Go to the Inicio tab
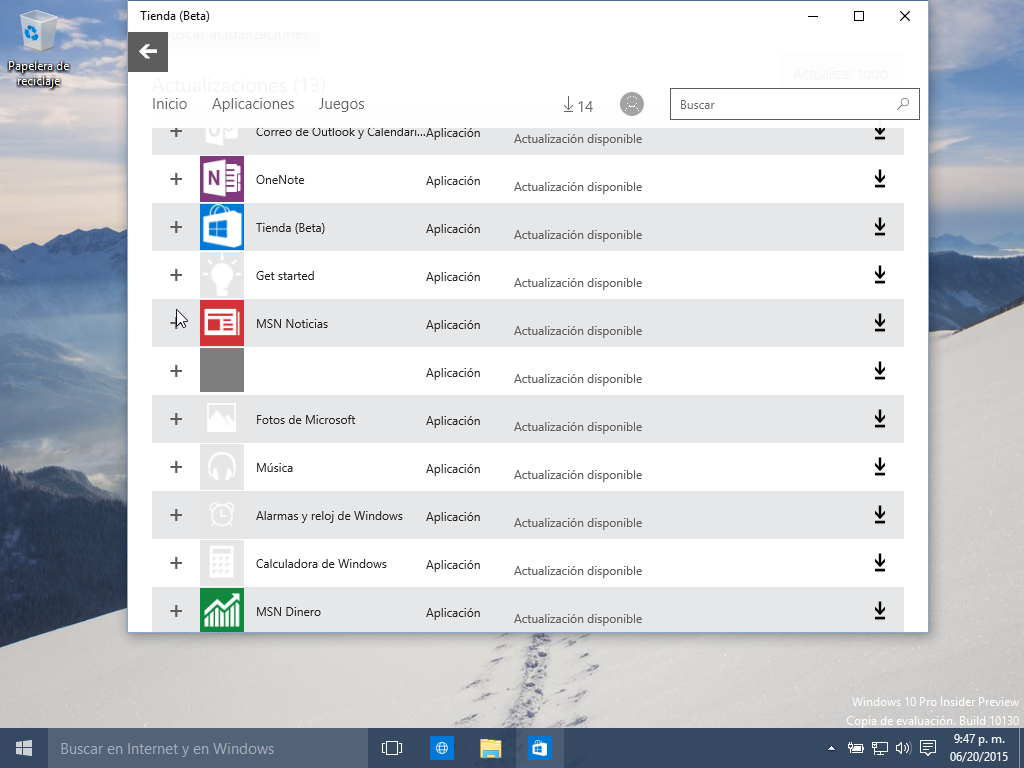Screen dimensions: 1024x768 [169, 104]
